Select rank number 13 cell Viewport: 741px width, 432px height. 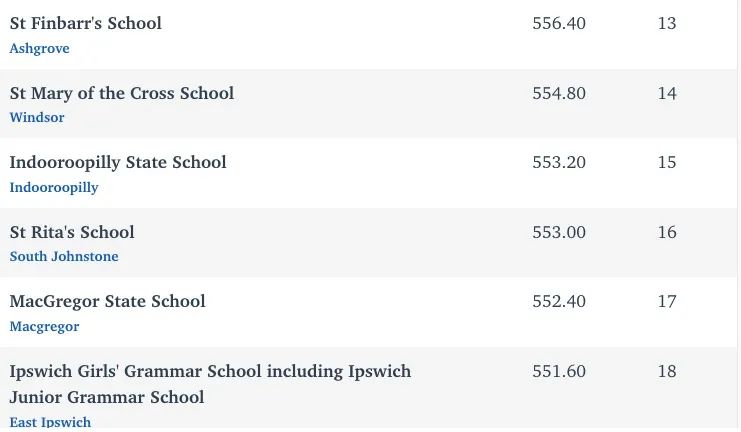click(x=667, y=23)
